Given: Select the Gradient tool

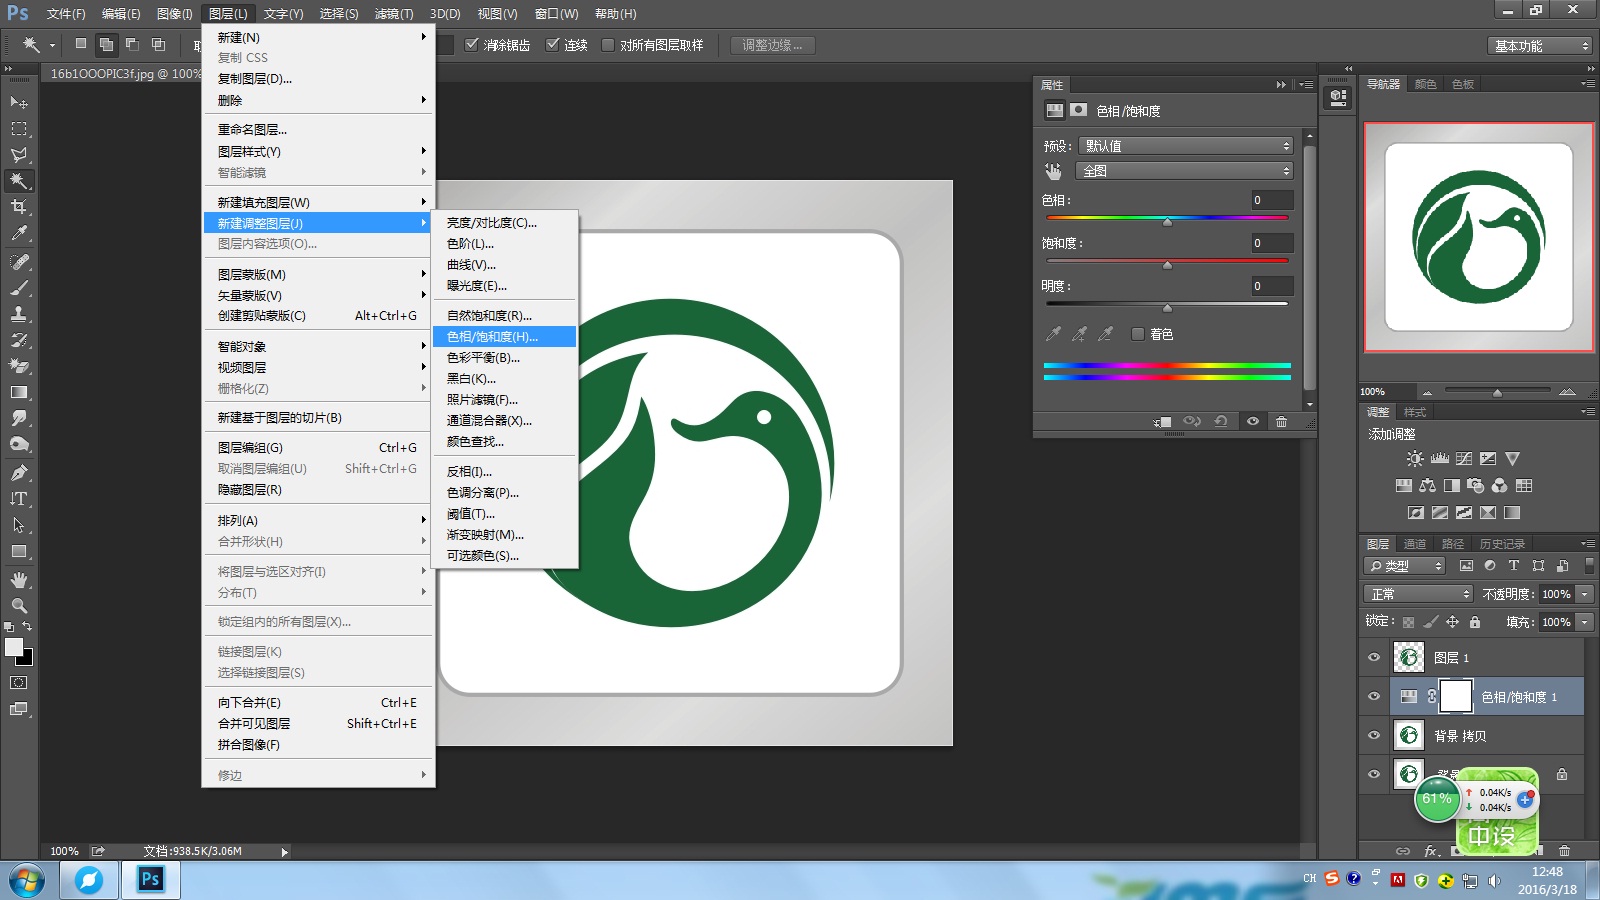Looking at the screenshot, I should (x=19, y=392).
